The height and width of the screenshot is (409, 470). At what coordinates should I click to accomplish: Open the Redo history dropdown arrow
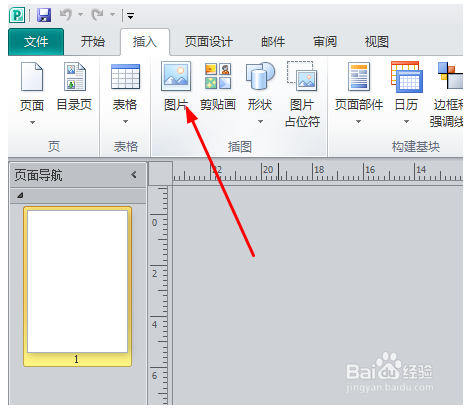[112, 15]
